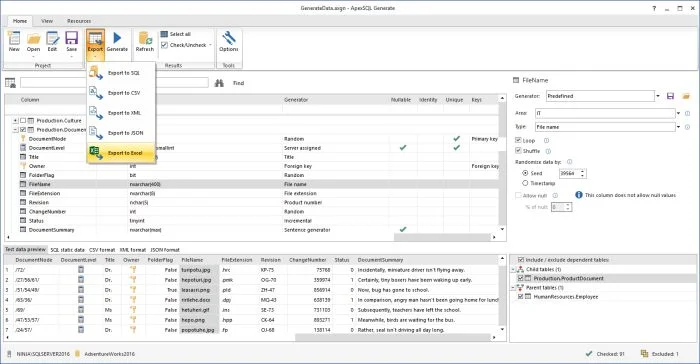This screenshot has height=364, width=700.
Task: Save the generator with the floppy disk icon
Action: (670, 96)
